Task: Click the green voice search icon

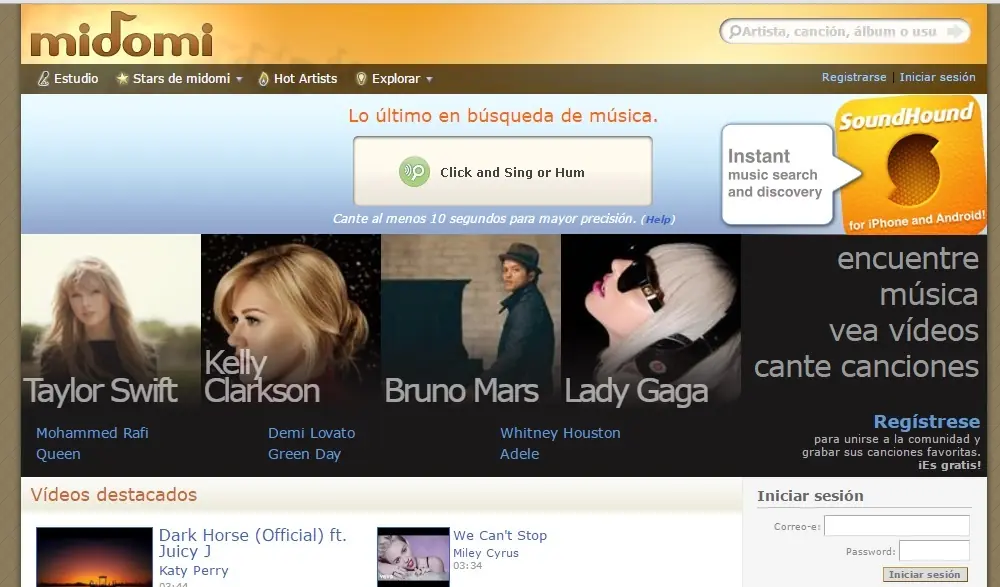Action: (415, 172)
